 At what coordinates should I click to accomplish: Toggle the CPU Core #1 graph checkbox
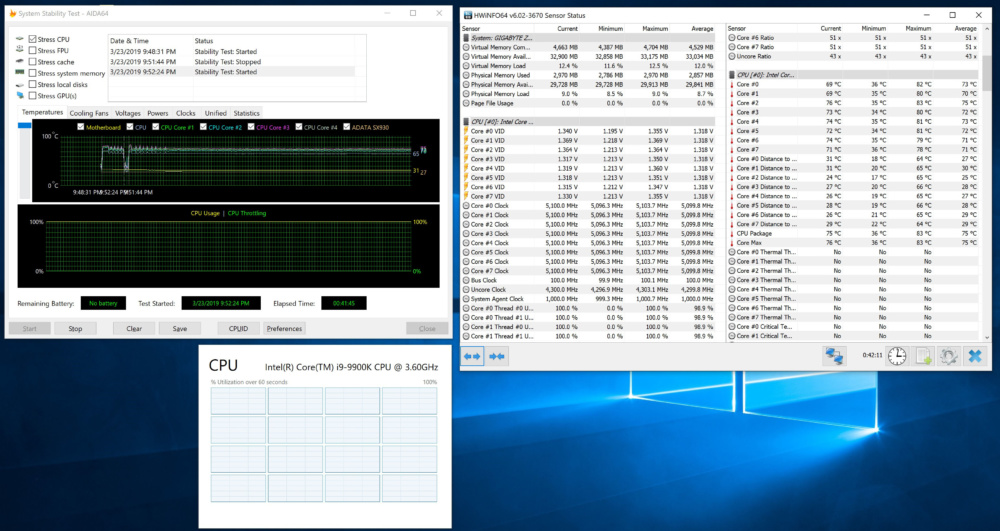tap(155, 127)
